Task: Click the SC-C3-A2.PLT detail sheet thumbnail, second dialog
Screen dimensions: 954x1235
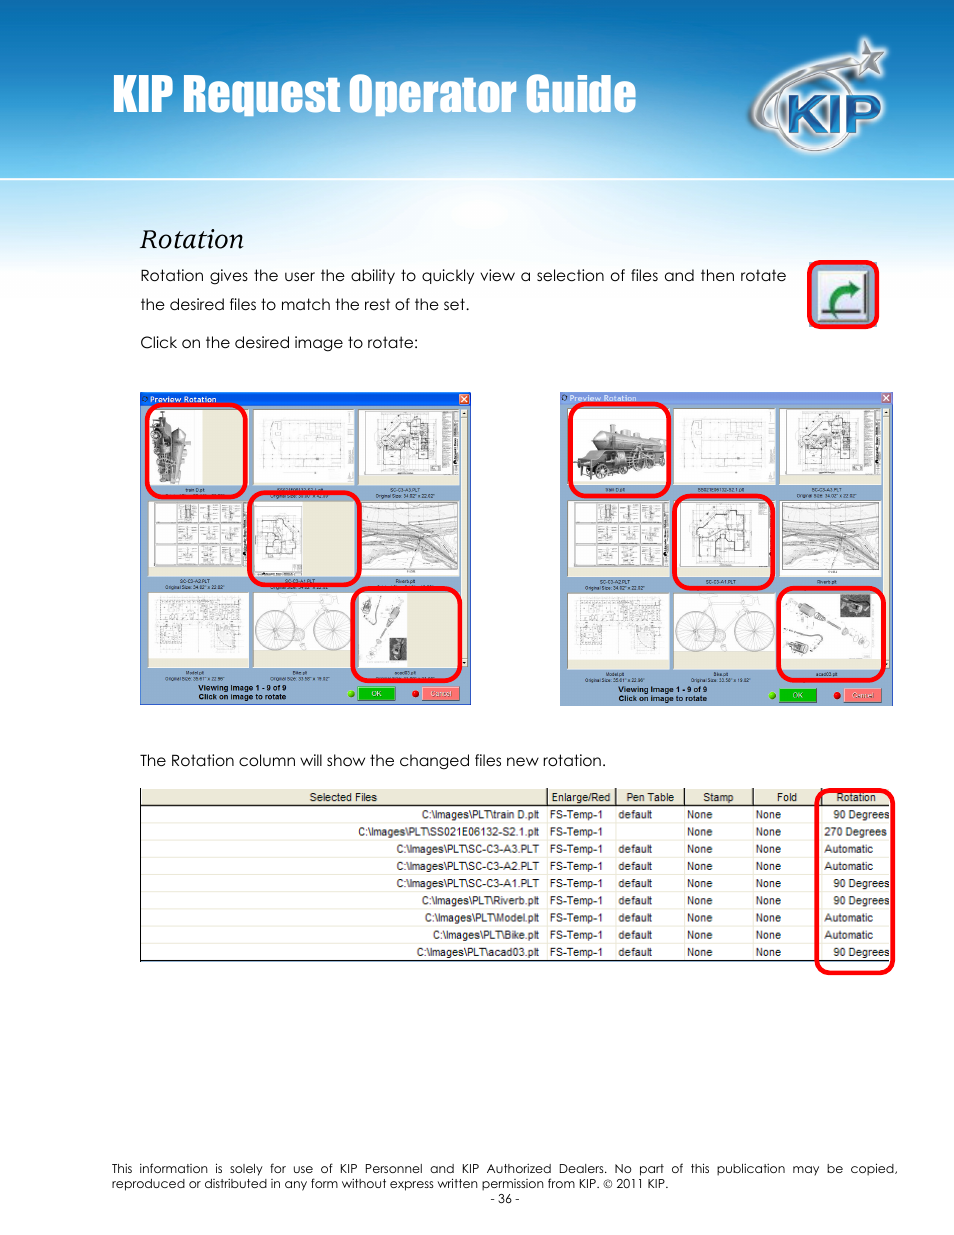Action: click(x=618, y=539)
